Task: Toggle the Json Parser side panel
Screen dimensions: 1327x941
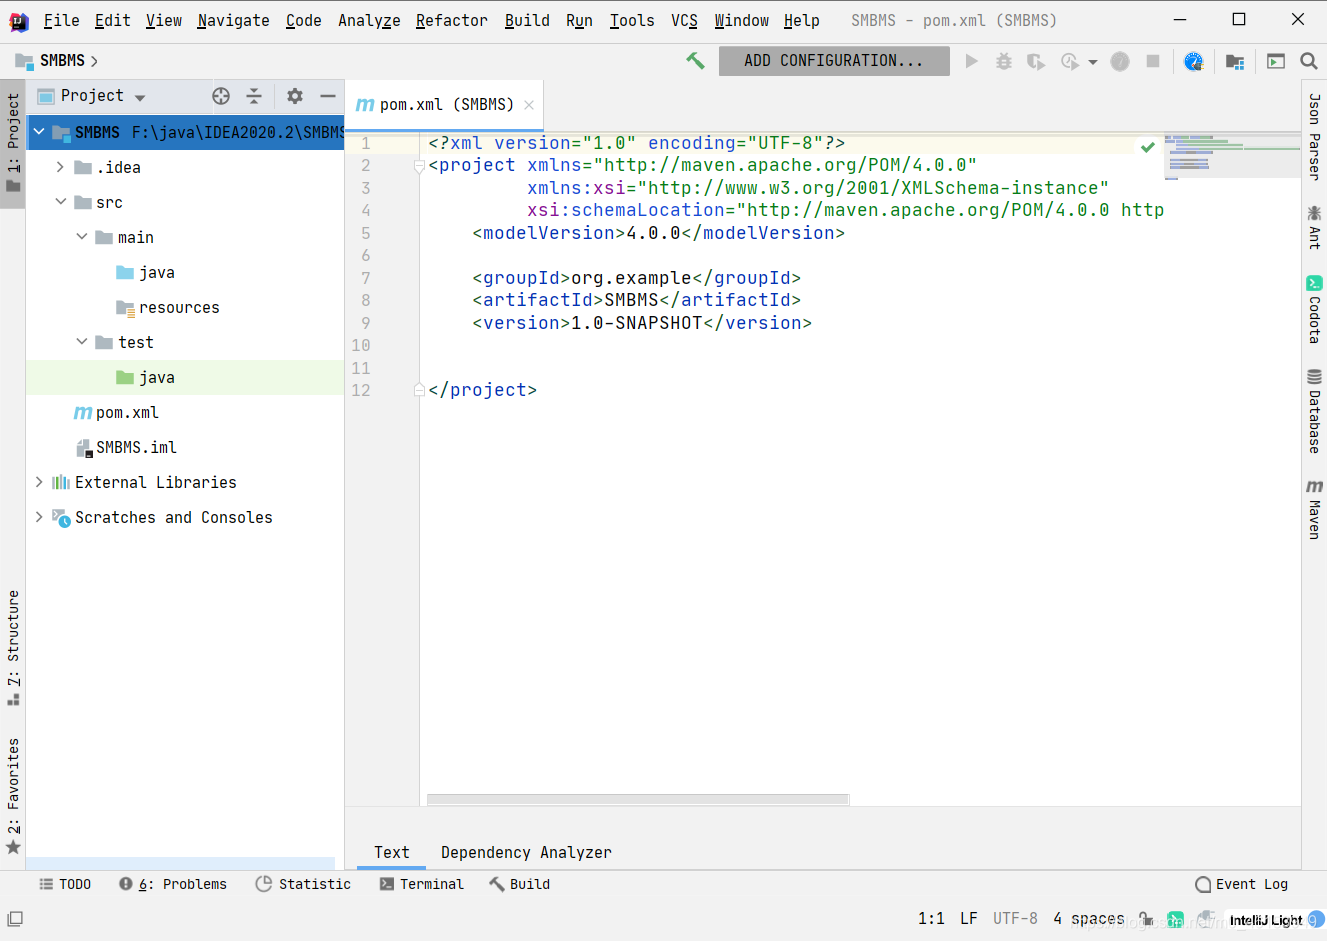Action: [1314, 136]
